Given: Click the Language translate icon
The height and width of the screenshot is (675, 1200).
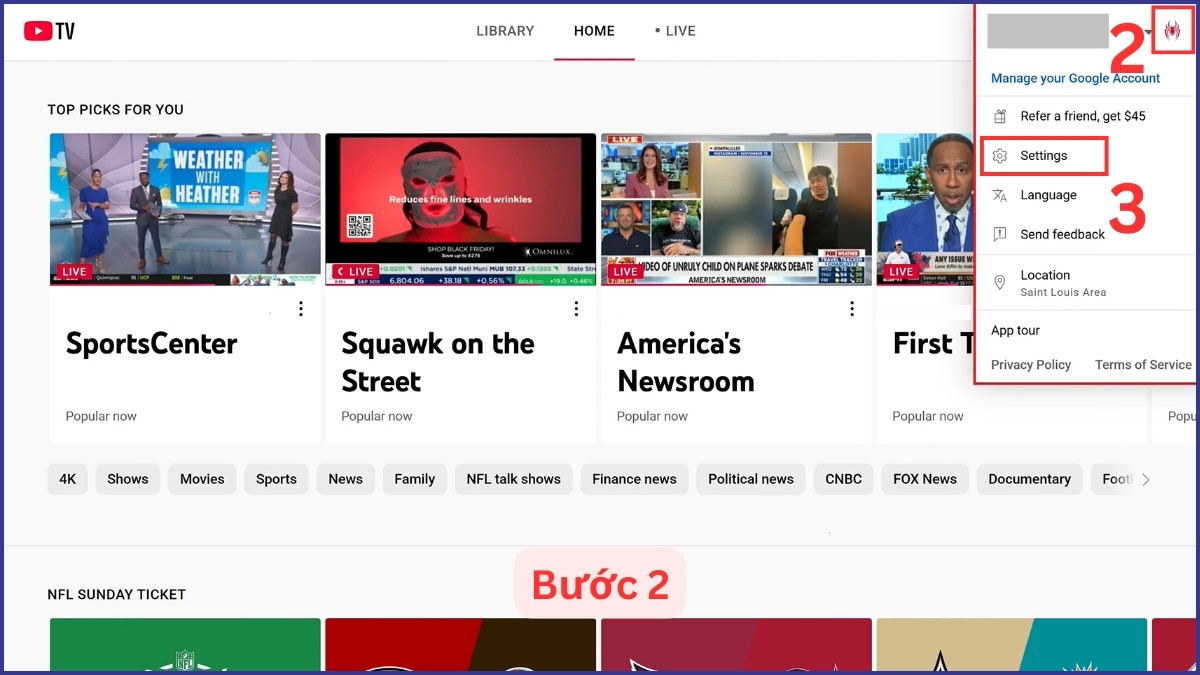Looking at the screenshot, I should click(x=999, y=195).
